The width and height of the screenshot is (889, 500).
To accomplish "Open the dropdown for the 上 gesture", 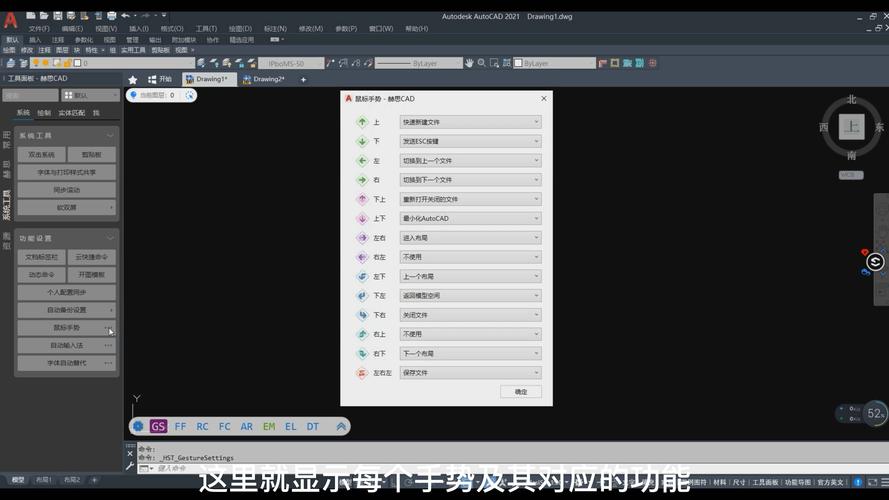I will [470, 122].
